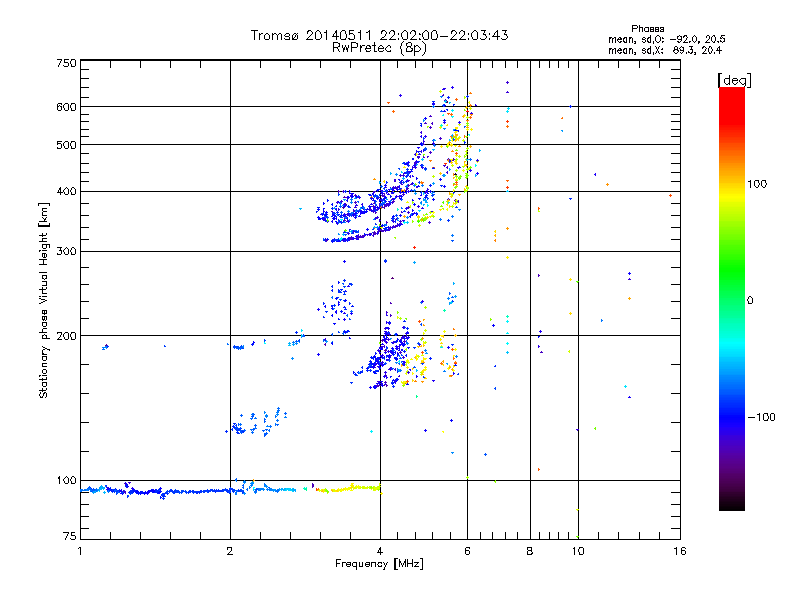
Task: Click the "mean, sd,O: -92.0, 20.5" line
Action: [x=666, y=39]
